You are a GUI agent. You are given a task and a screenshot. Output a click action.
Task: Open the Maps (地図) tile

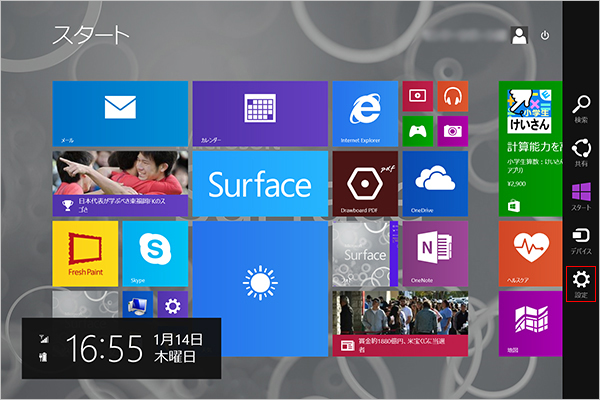click(x=530, y=323)
